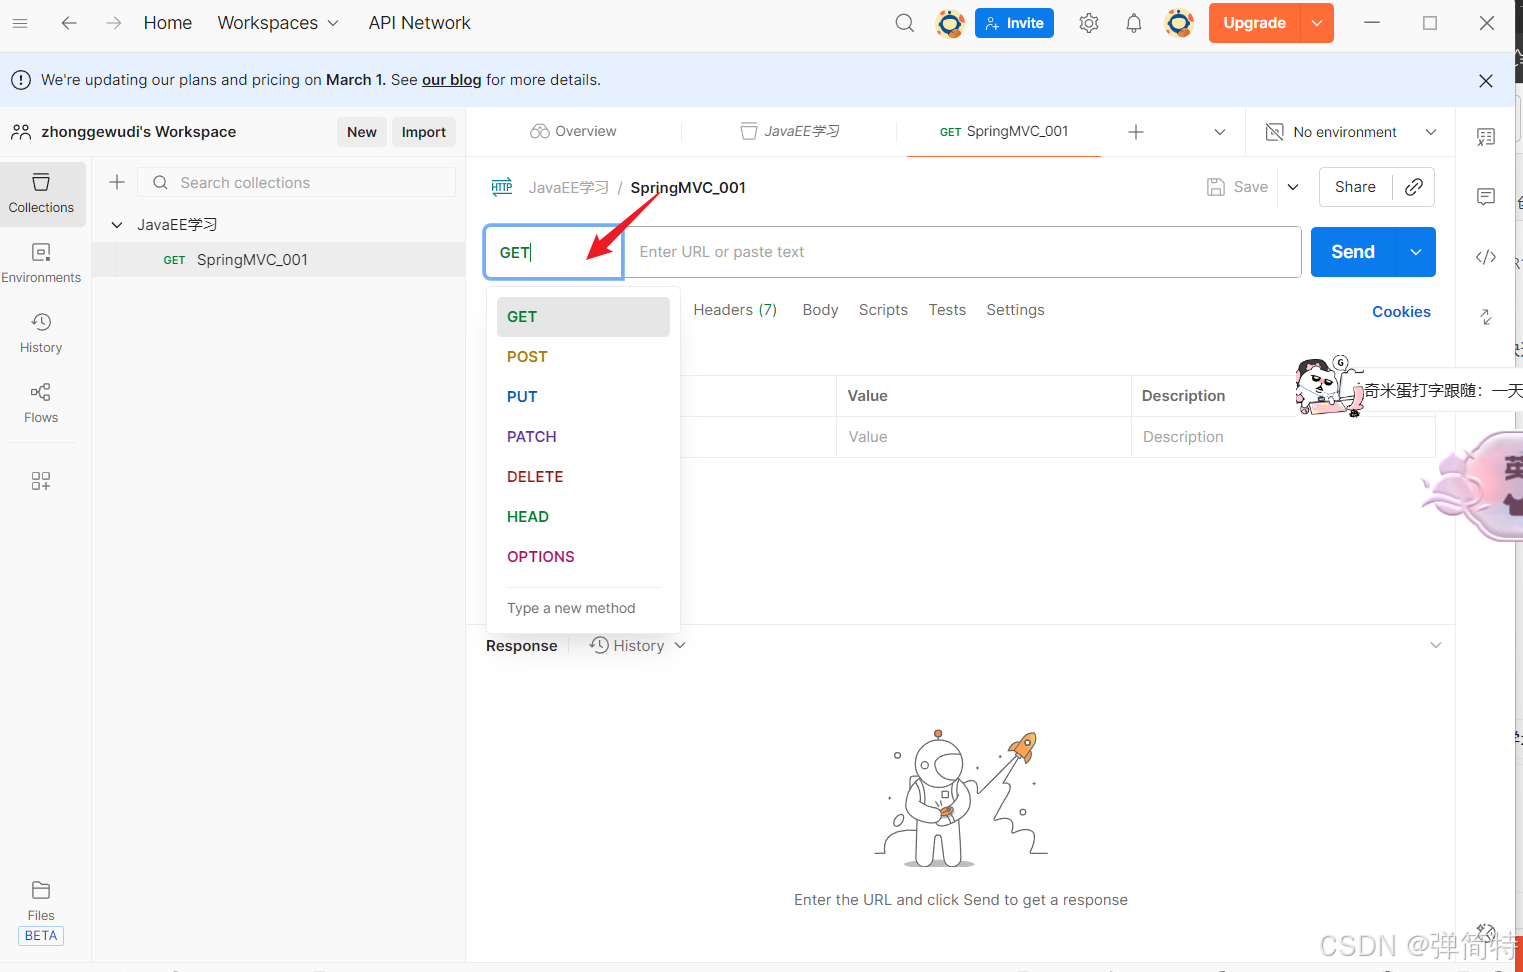Click the expand arrows icon in right sidebar

[1486, 317]
